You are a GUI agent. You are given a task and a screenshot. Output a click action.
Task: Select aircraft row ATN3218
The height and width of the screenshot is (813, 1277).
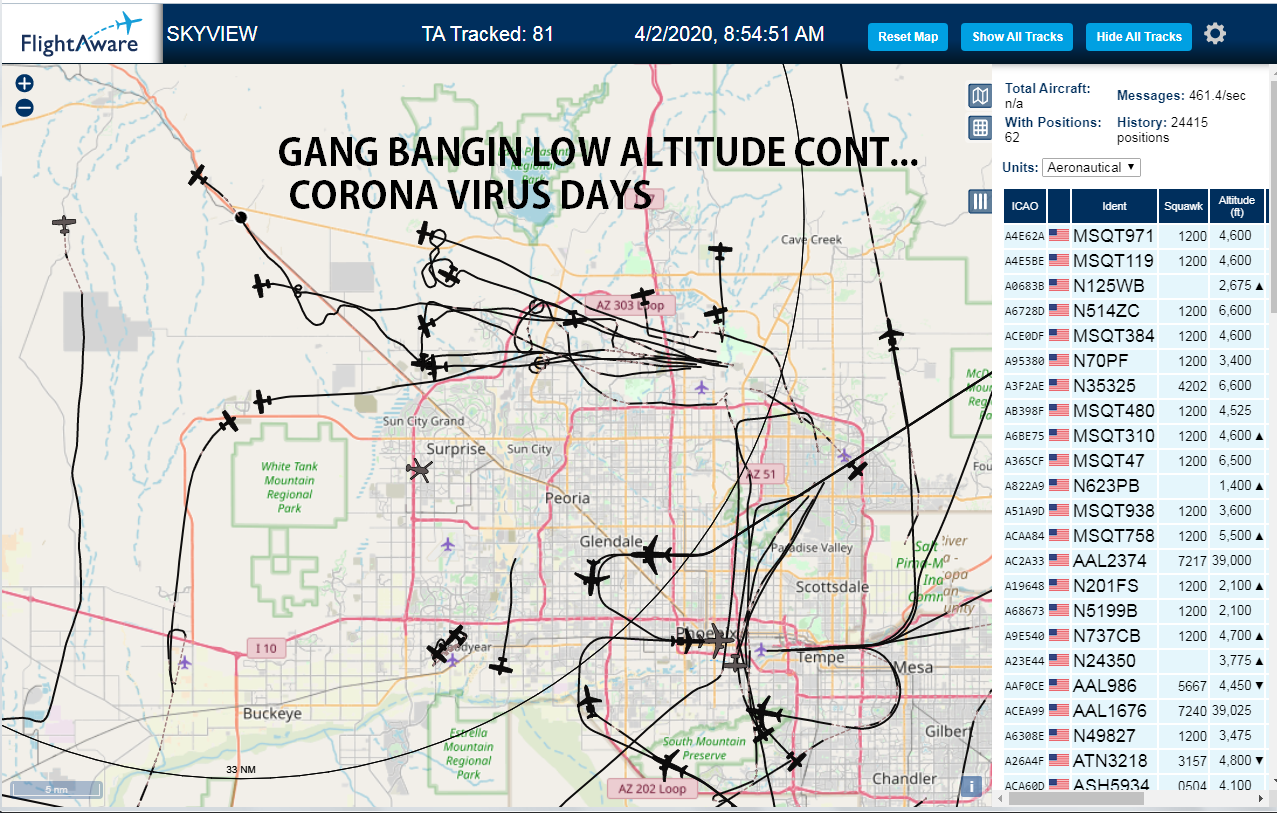(x=1136, y=761)
